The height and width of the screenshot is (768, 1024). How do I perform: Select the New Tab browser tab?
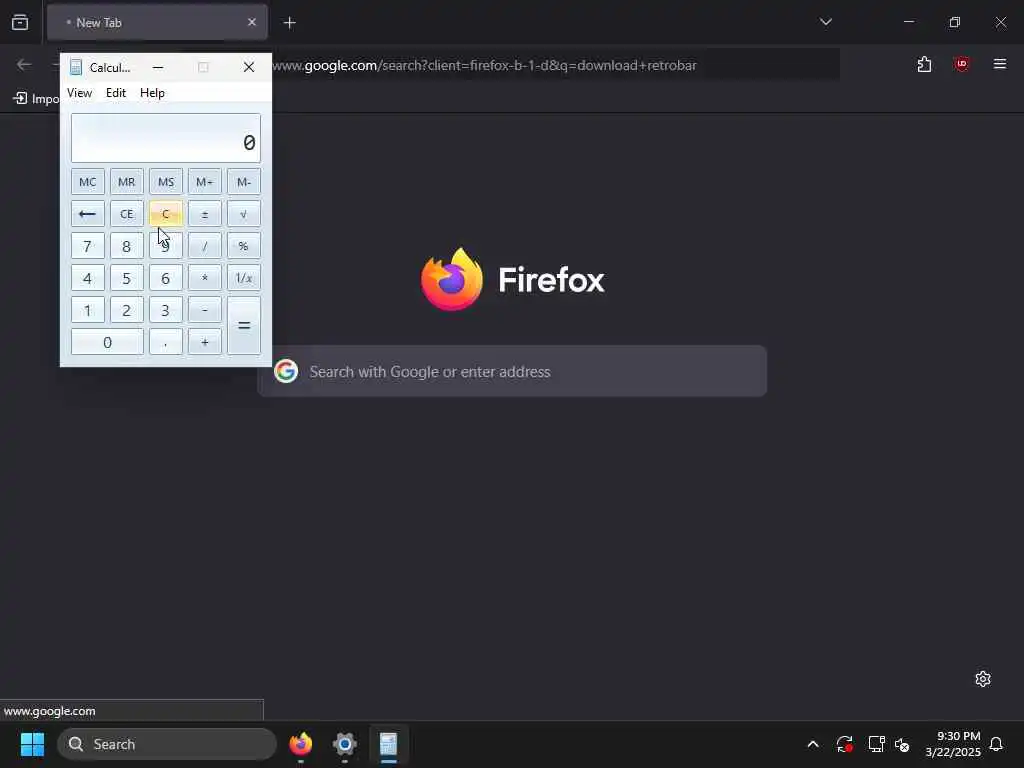click(157, 22)
